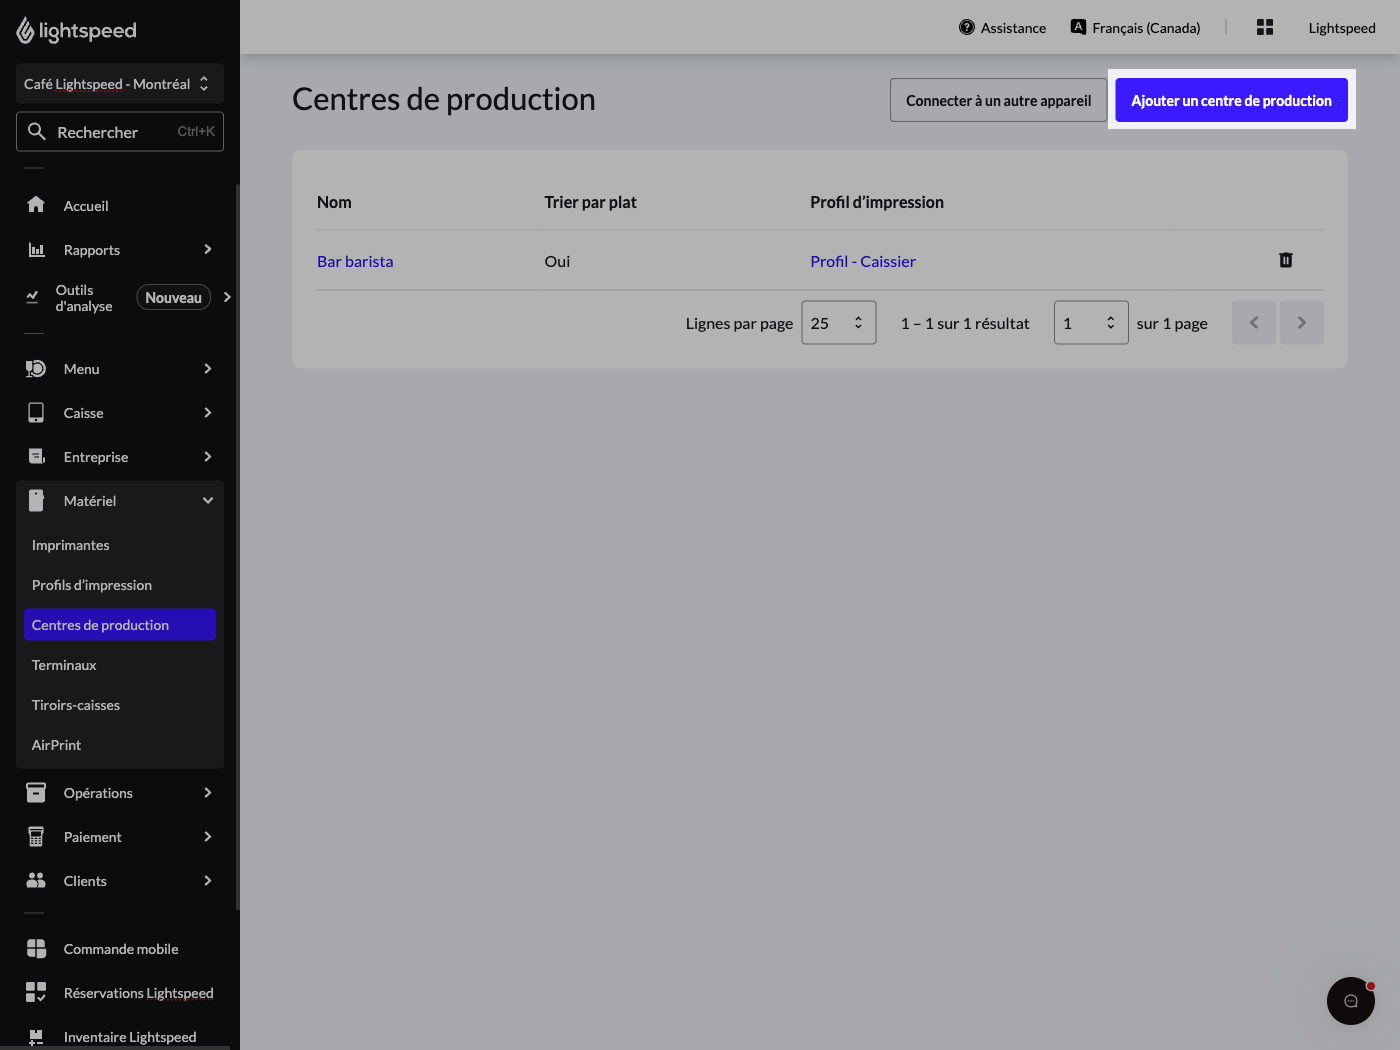1400x1050 pixels.
Task: Open the chat support bubble
Action: 1351,1001
